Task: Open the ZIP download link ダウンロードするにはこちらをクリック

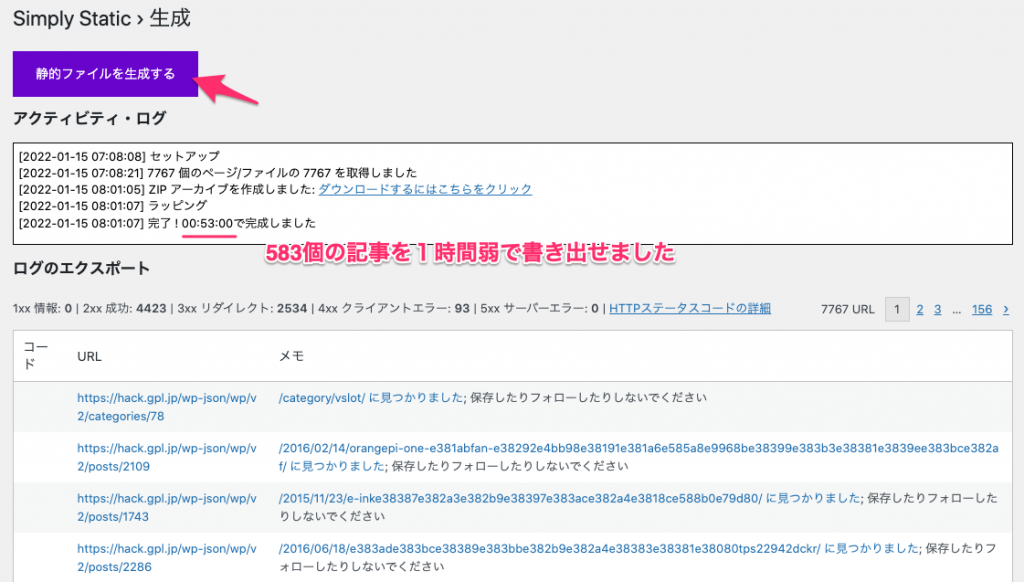Action: (x=424, y=189)
